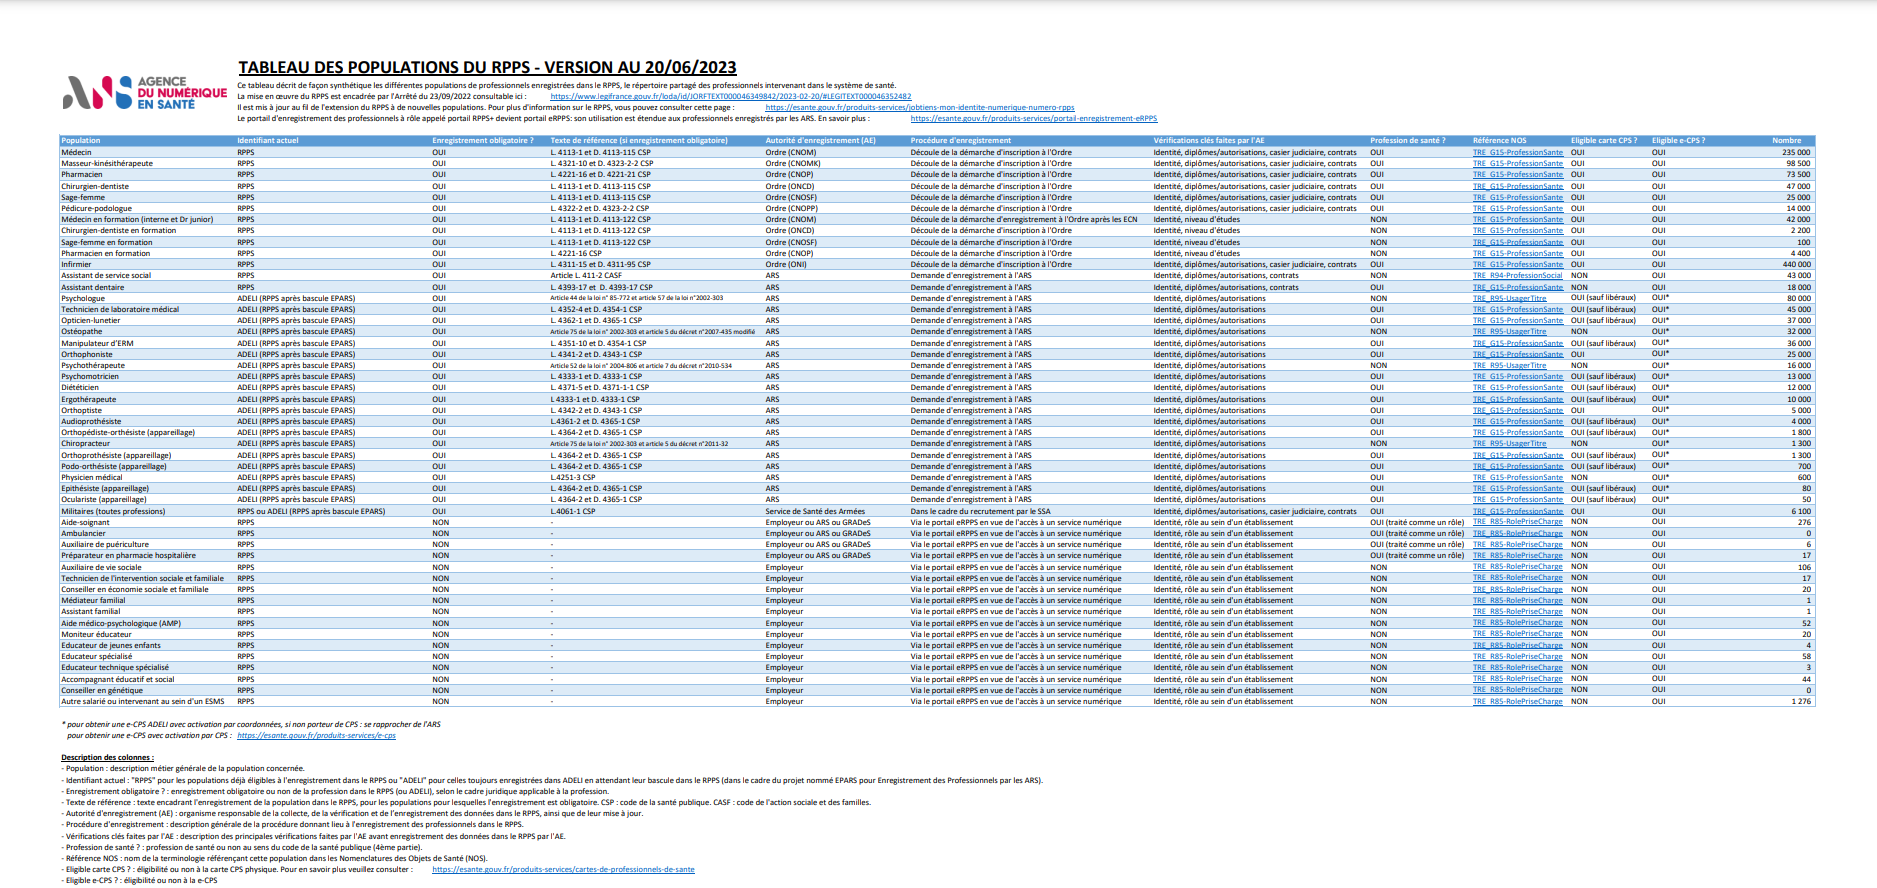Click the 'Autre salarié ou intervenant au sein d'un ESMS' cell

click(x=143, y=702)
